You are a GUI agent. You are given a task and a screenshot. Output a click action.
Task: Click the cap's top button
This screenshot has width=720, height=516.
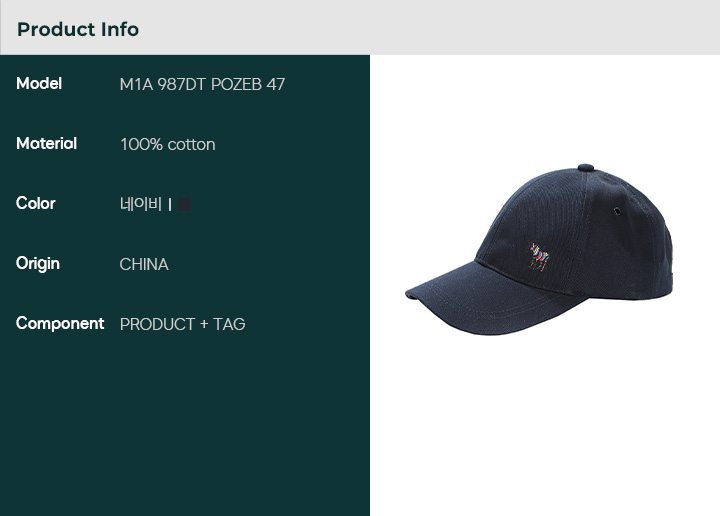click(586, 168)
